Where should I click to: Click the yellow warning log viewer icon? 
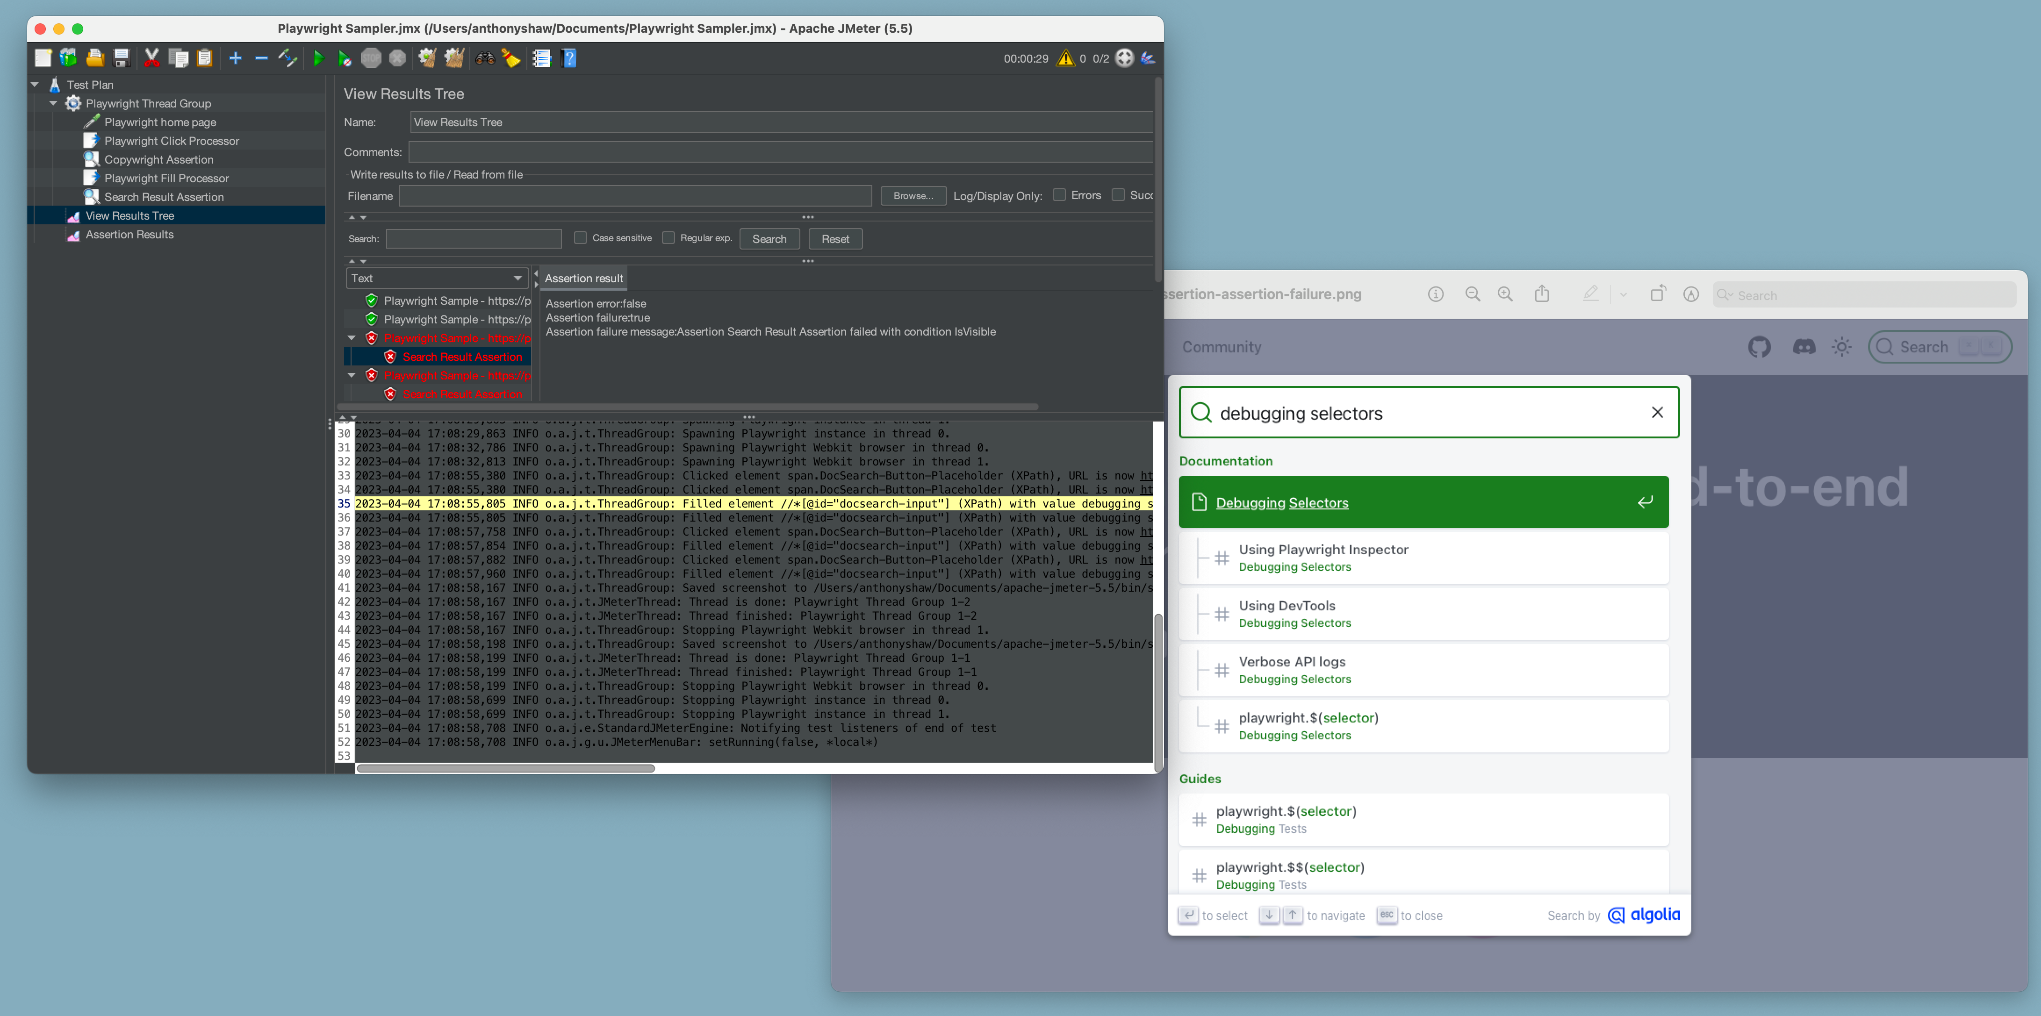pos(1065,59)
